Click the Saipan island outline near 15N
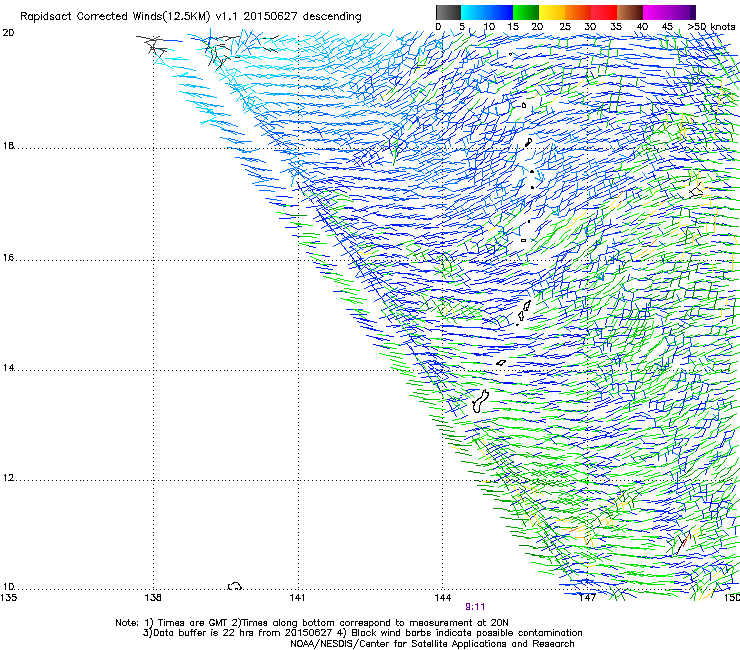This screenshot has width=740, height=650. pyautogui.click(x=527, y=305)
